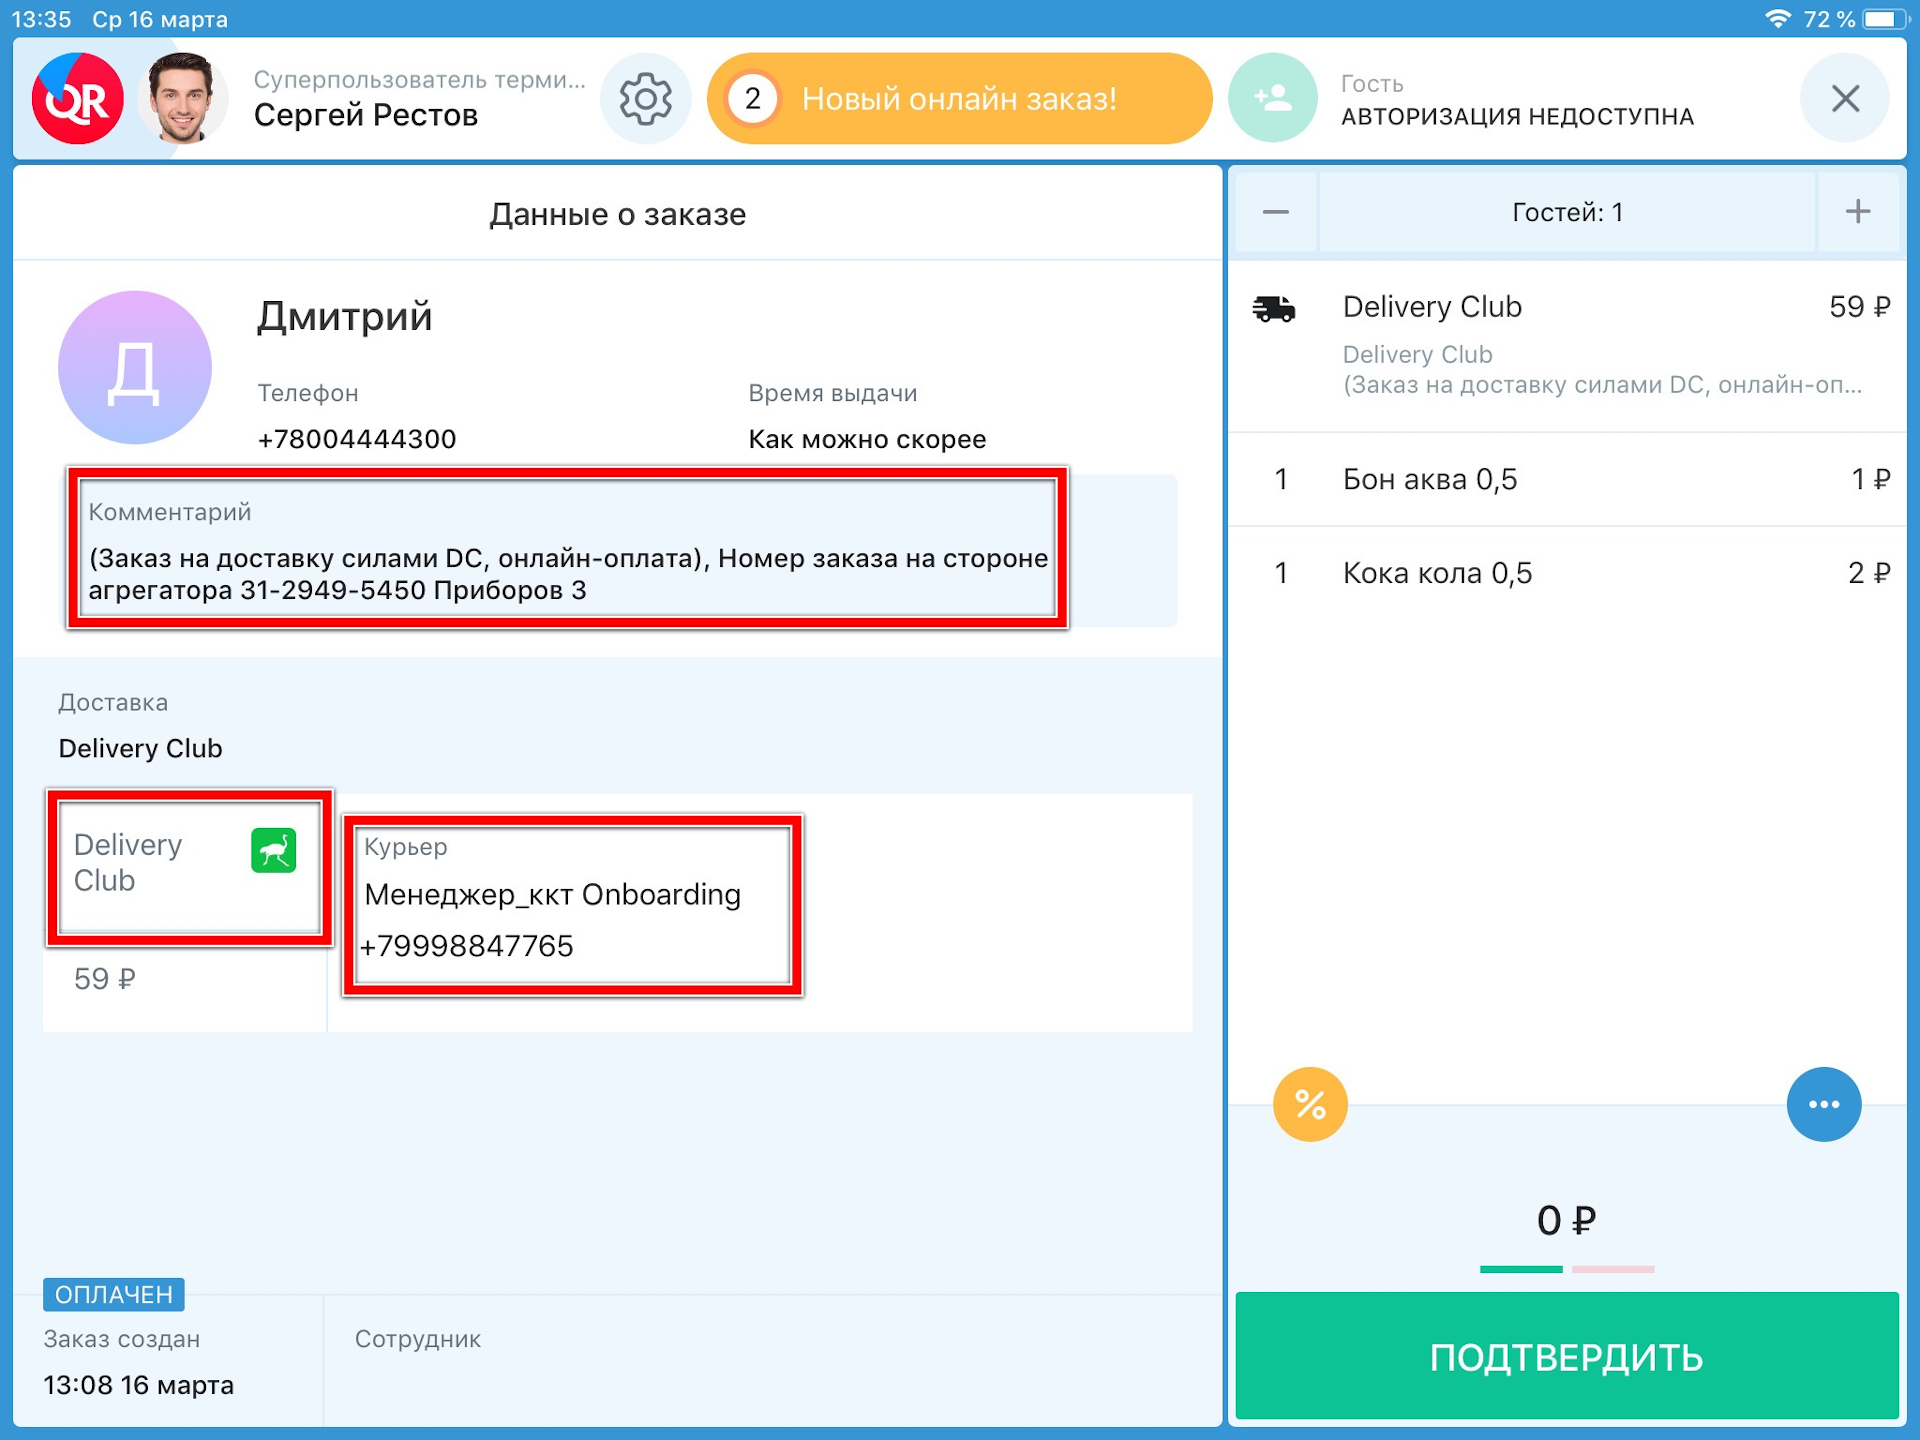Image resolution: width=1920 pixels, height=1440 pixels.
Task: Open the discount percent button
Action: point(1310,1104)
